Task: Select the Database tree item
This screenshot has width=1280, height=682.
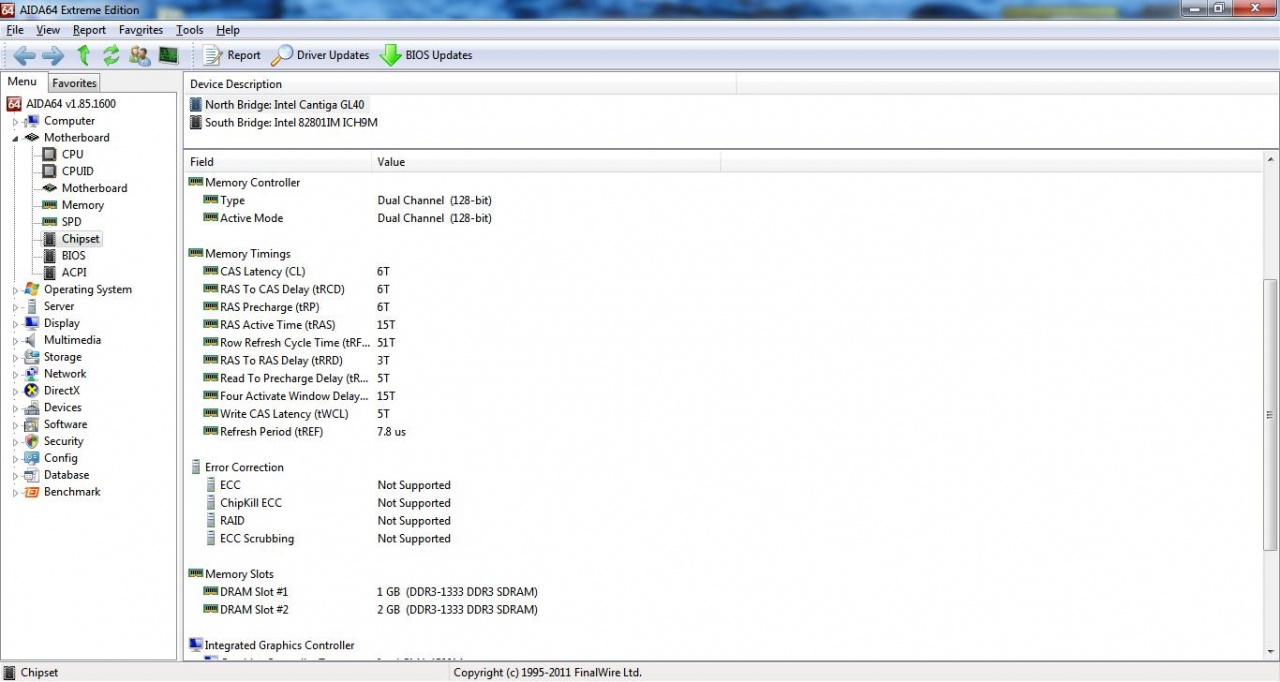Action: click(66, 476)
